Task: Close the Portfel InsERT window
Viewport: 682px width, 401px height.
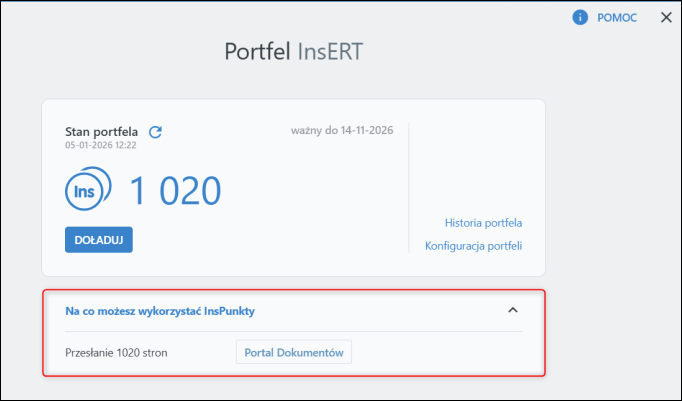Action: 666,17
